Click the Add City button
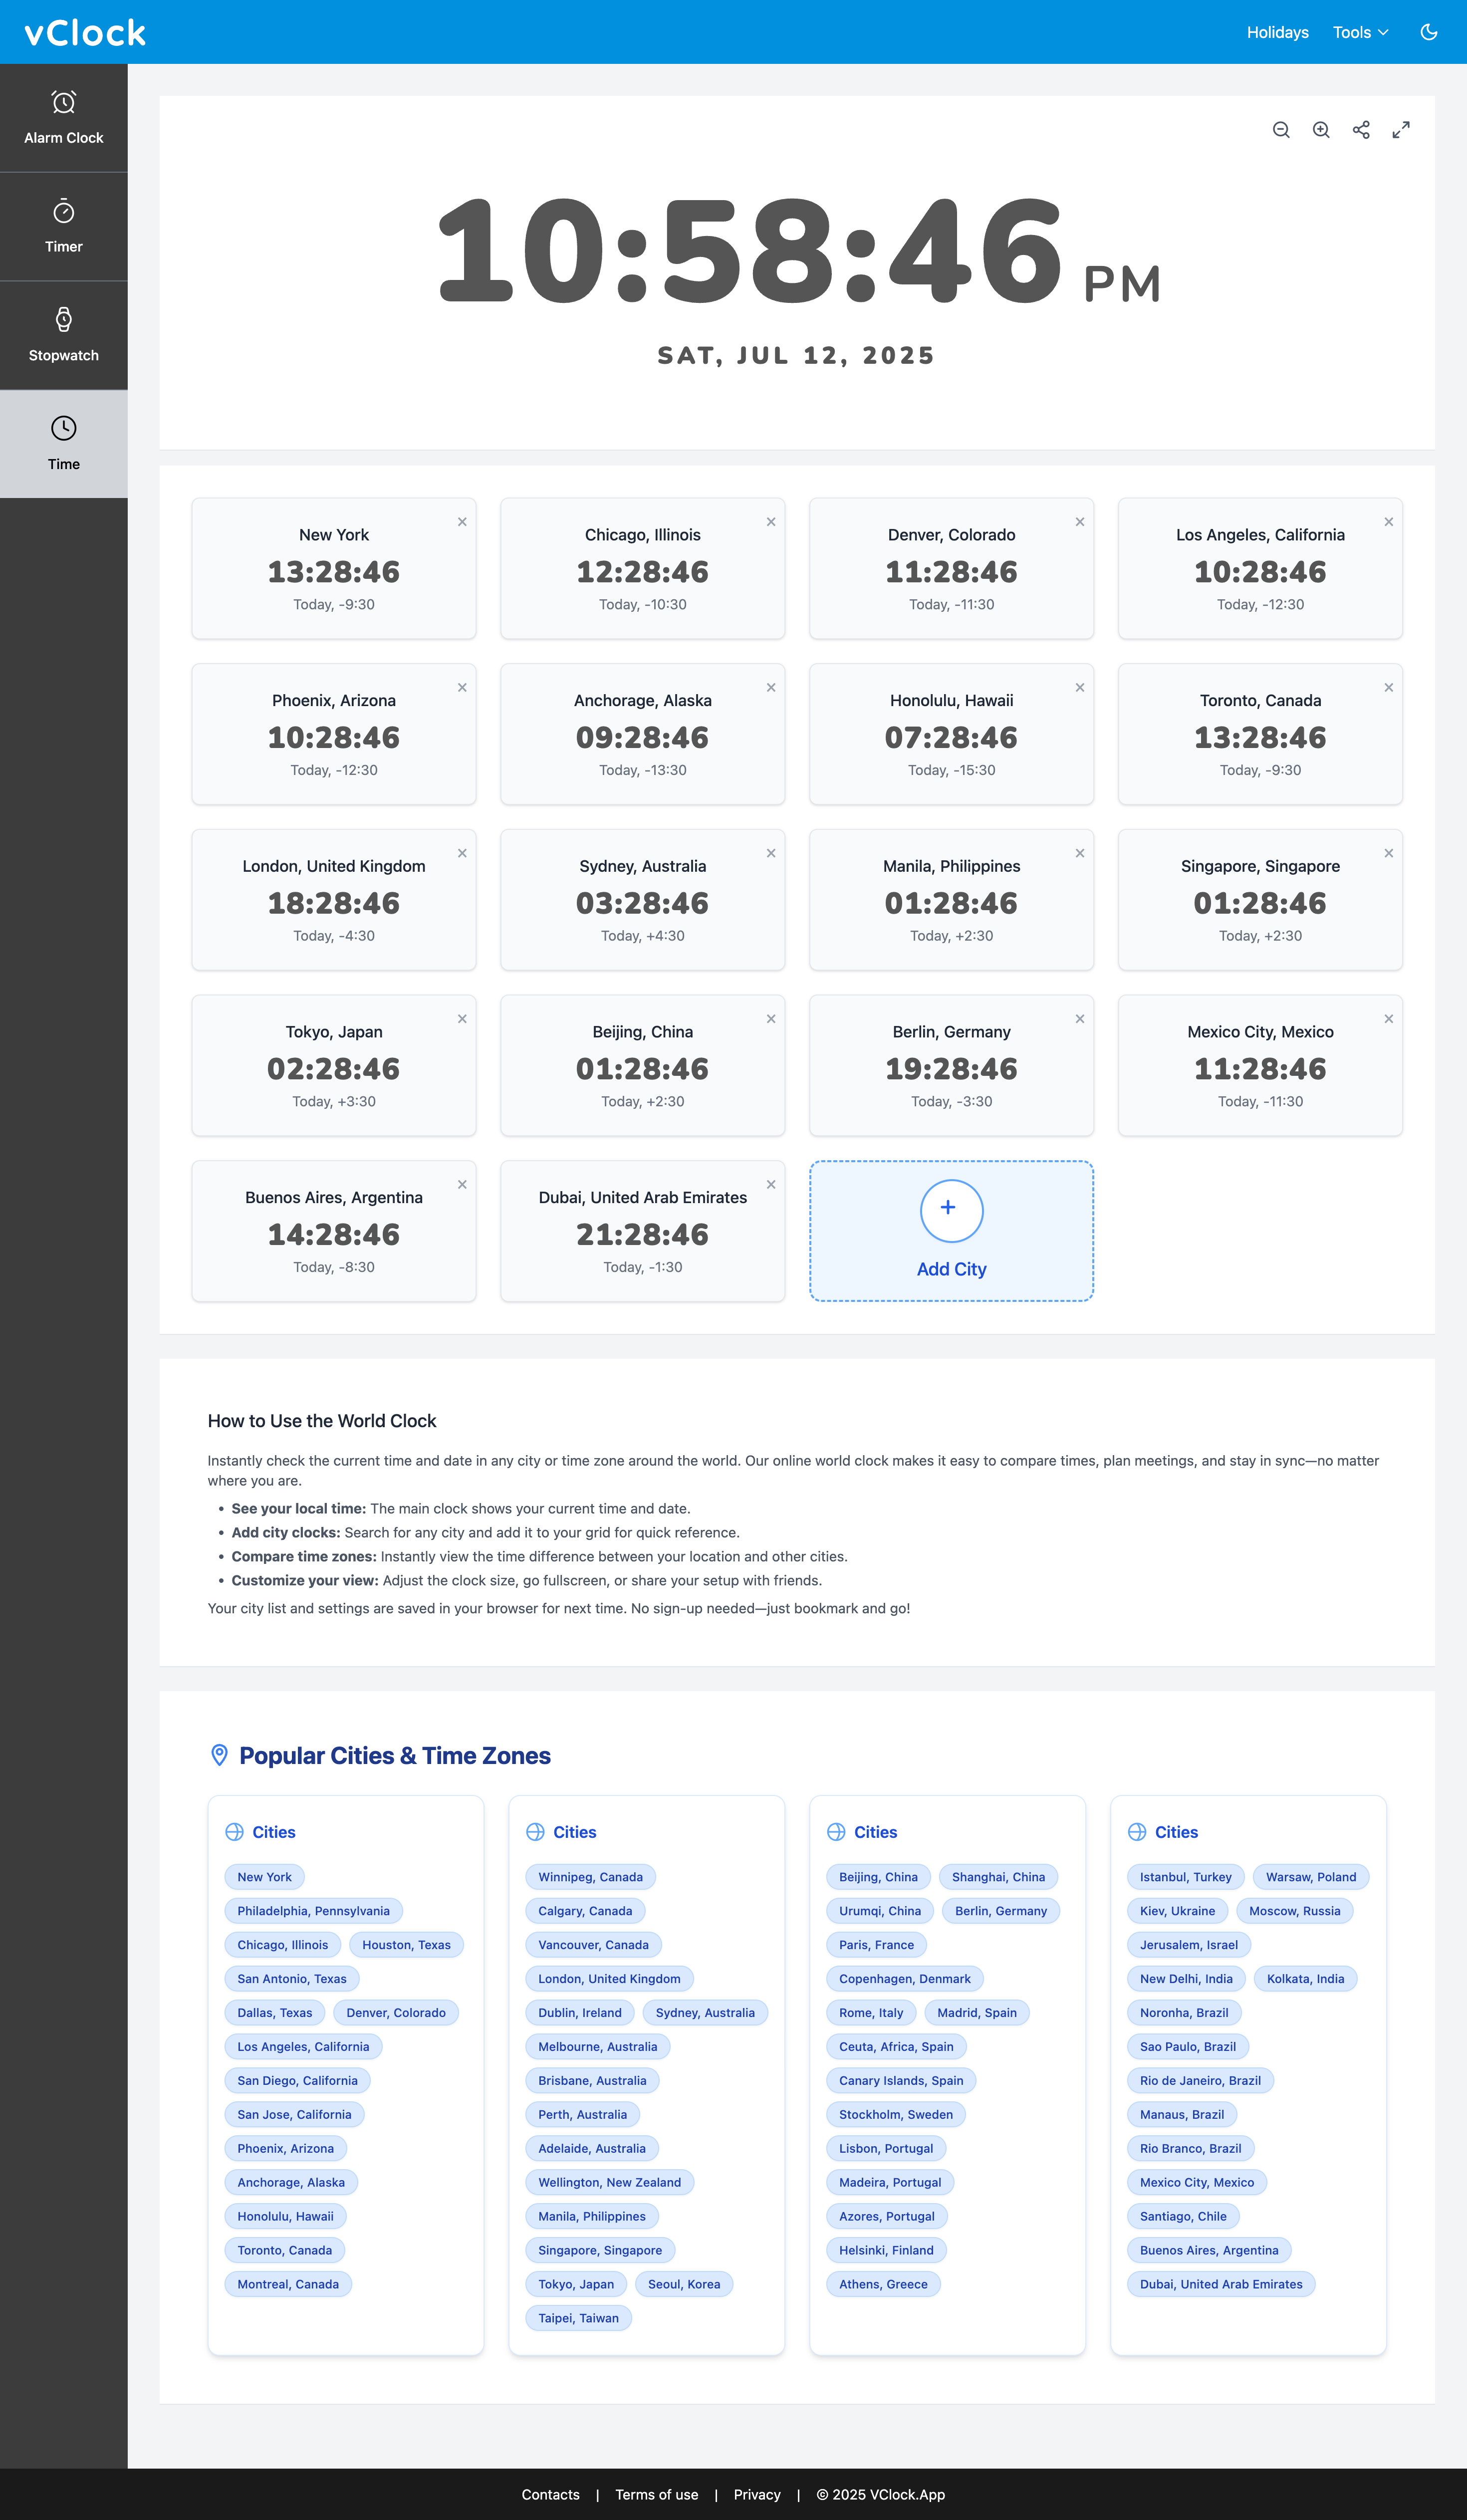Screen dimensions: 1467x2520 coord(951,1231)
